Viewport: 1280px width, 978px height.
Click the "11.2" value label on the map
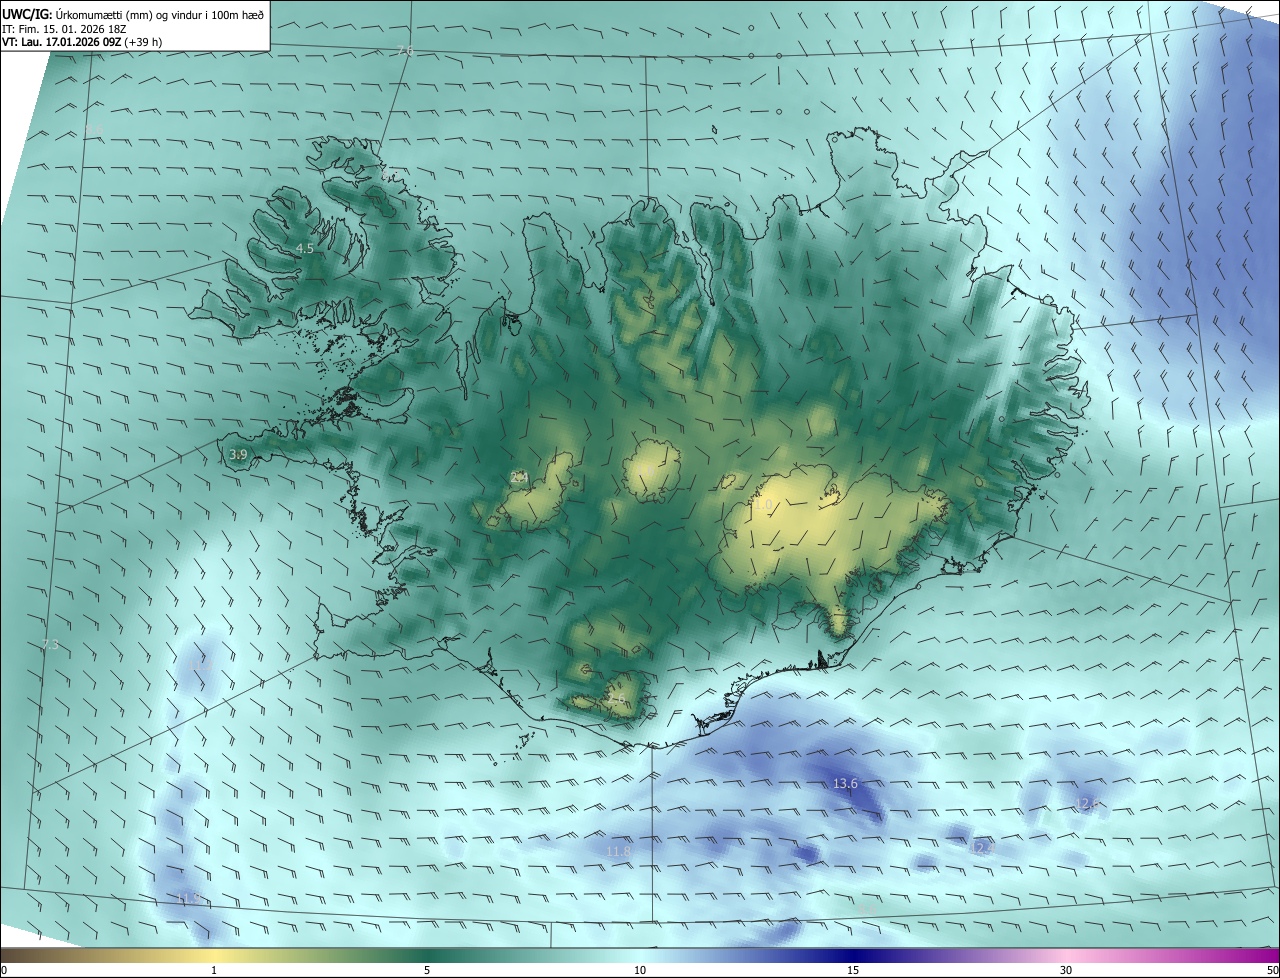tap(200, 665)
